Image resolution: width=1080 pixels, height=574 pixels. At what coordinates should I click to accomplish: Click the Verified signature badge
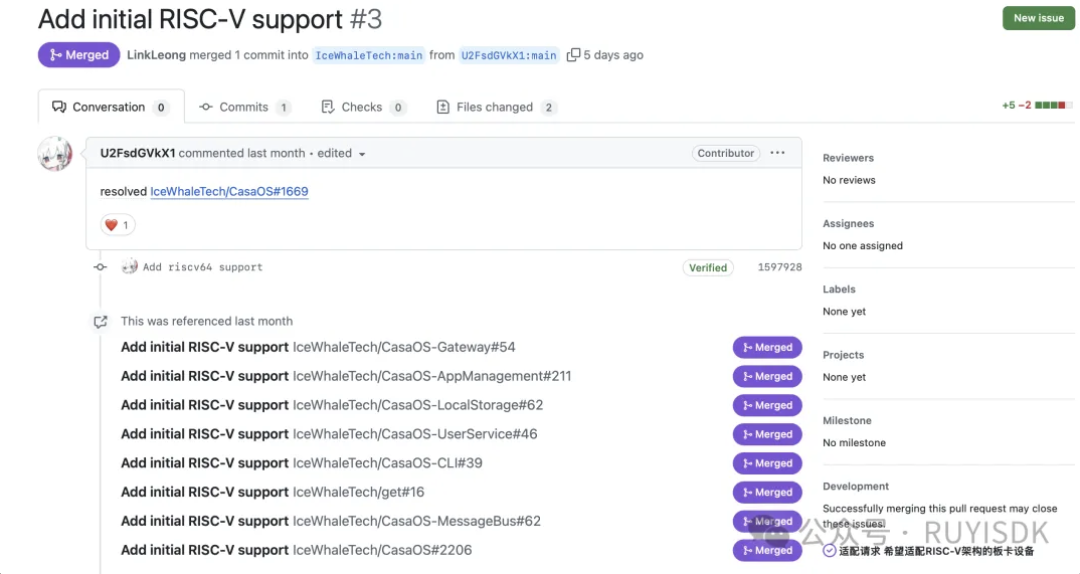[x=708, y=268]
